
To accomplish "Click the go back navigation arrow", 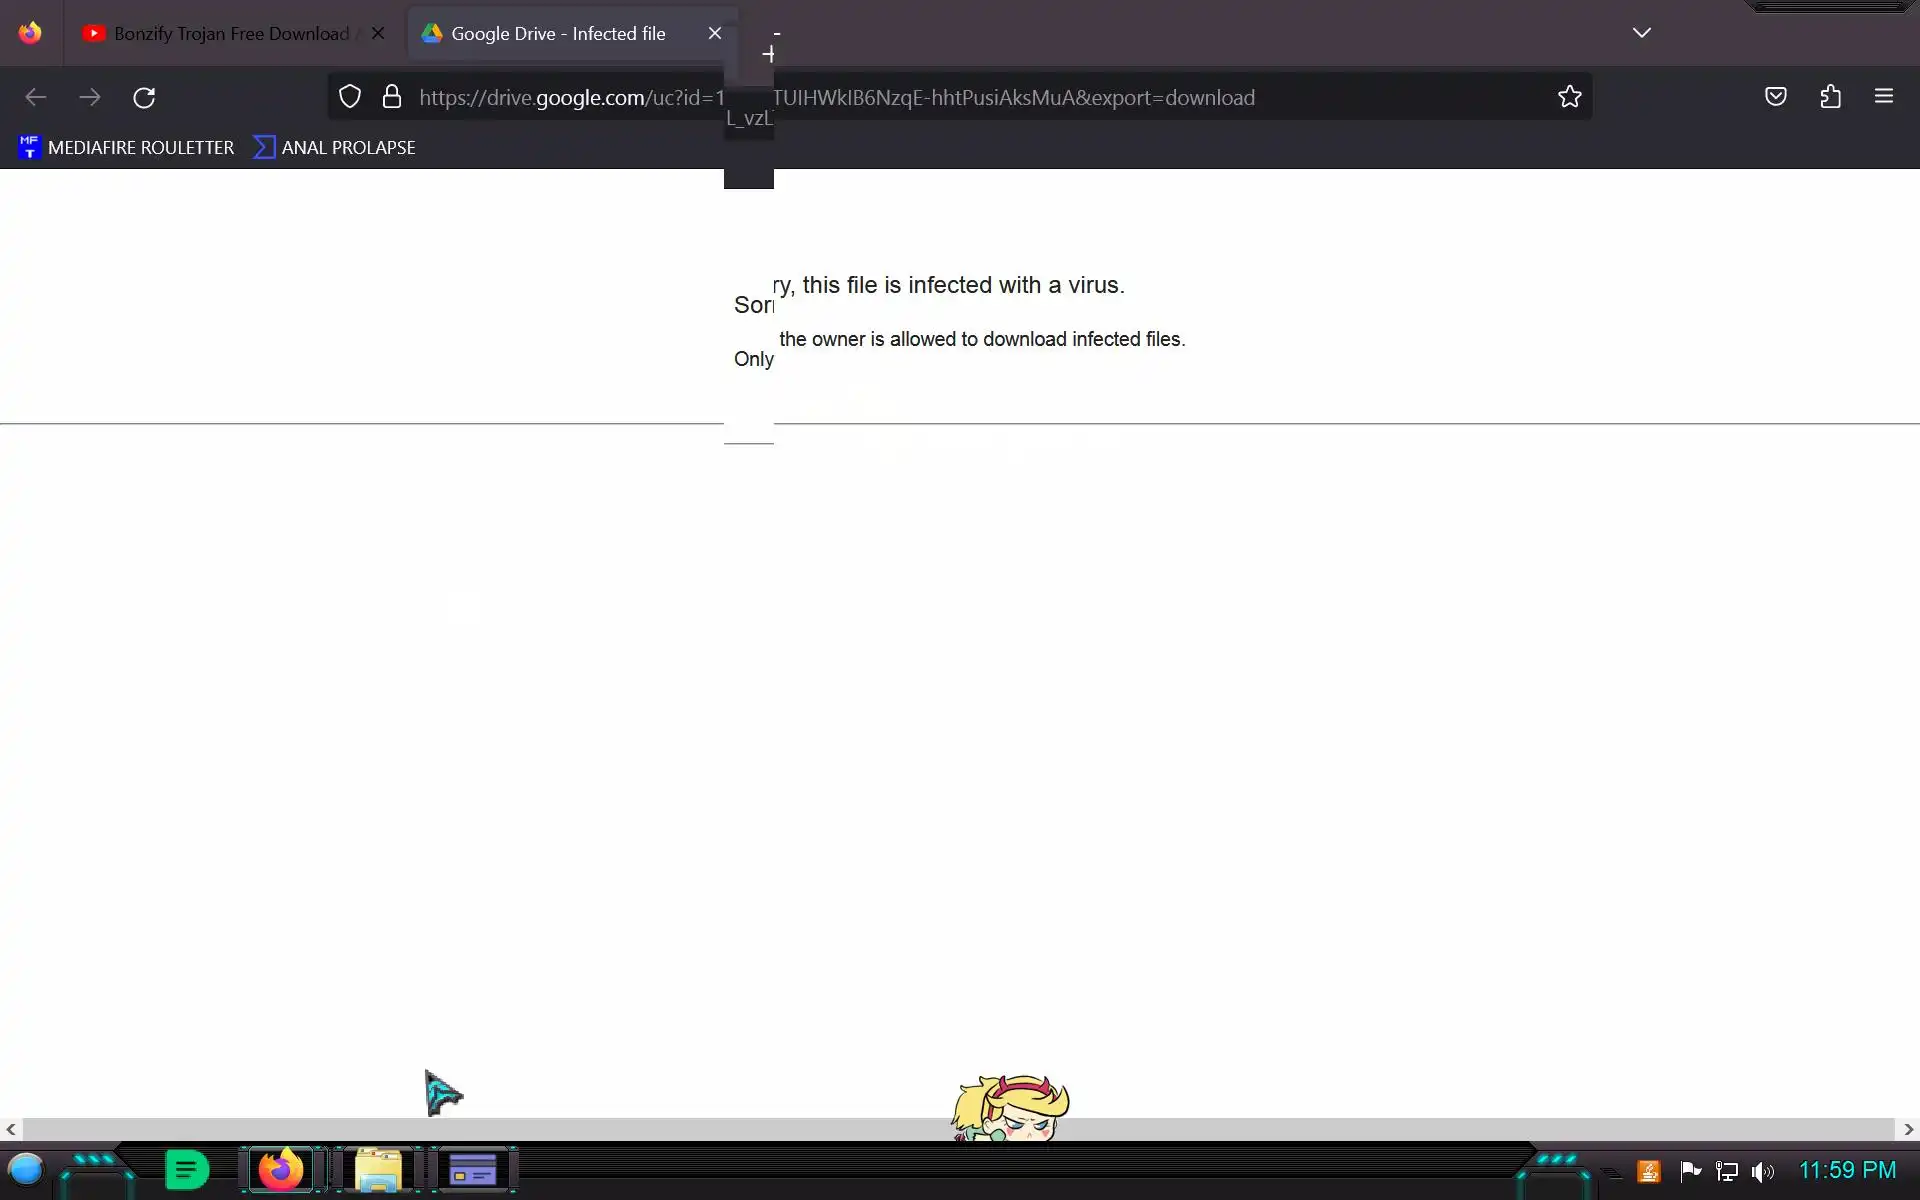I will [x=36, y=97].
